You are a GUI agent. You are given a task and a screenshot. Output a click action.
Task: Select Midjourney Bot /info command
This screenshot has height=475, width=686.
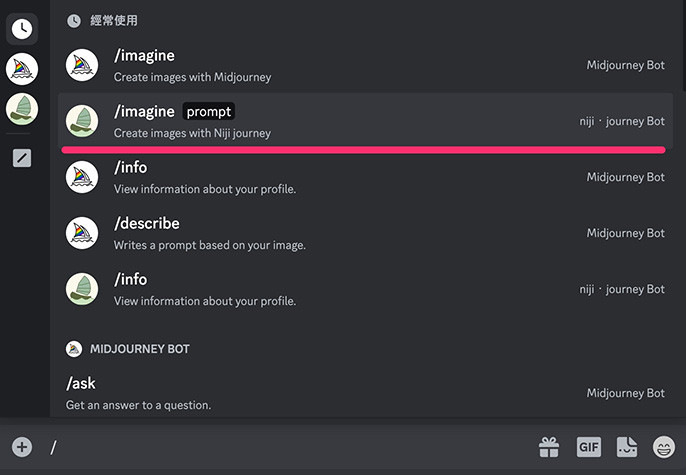click(365, 177)
